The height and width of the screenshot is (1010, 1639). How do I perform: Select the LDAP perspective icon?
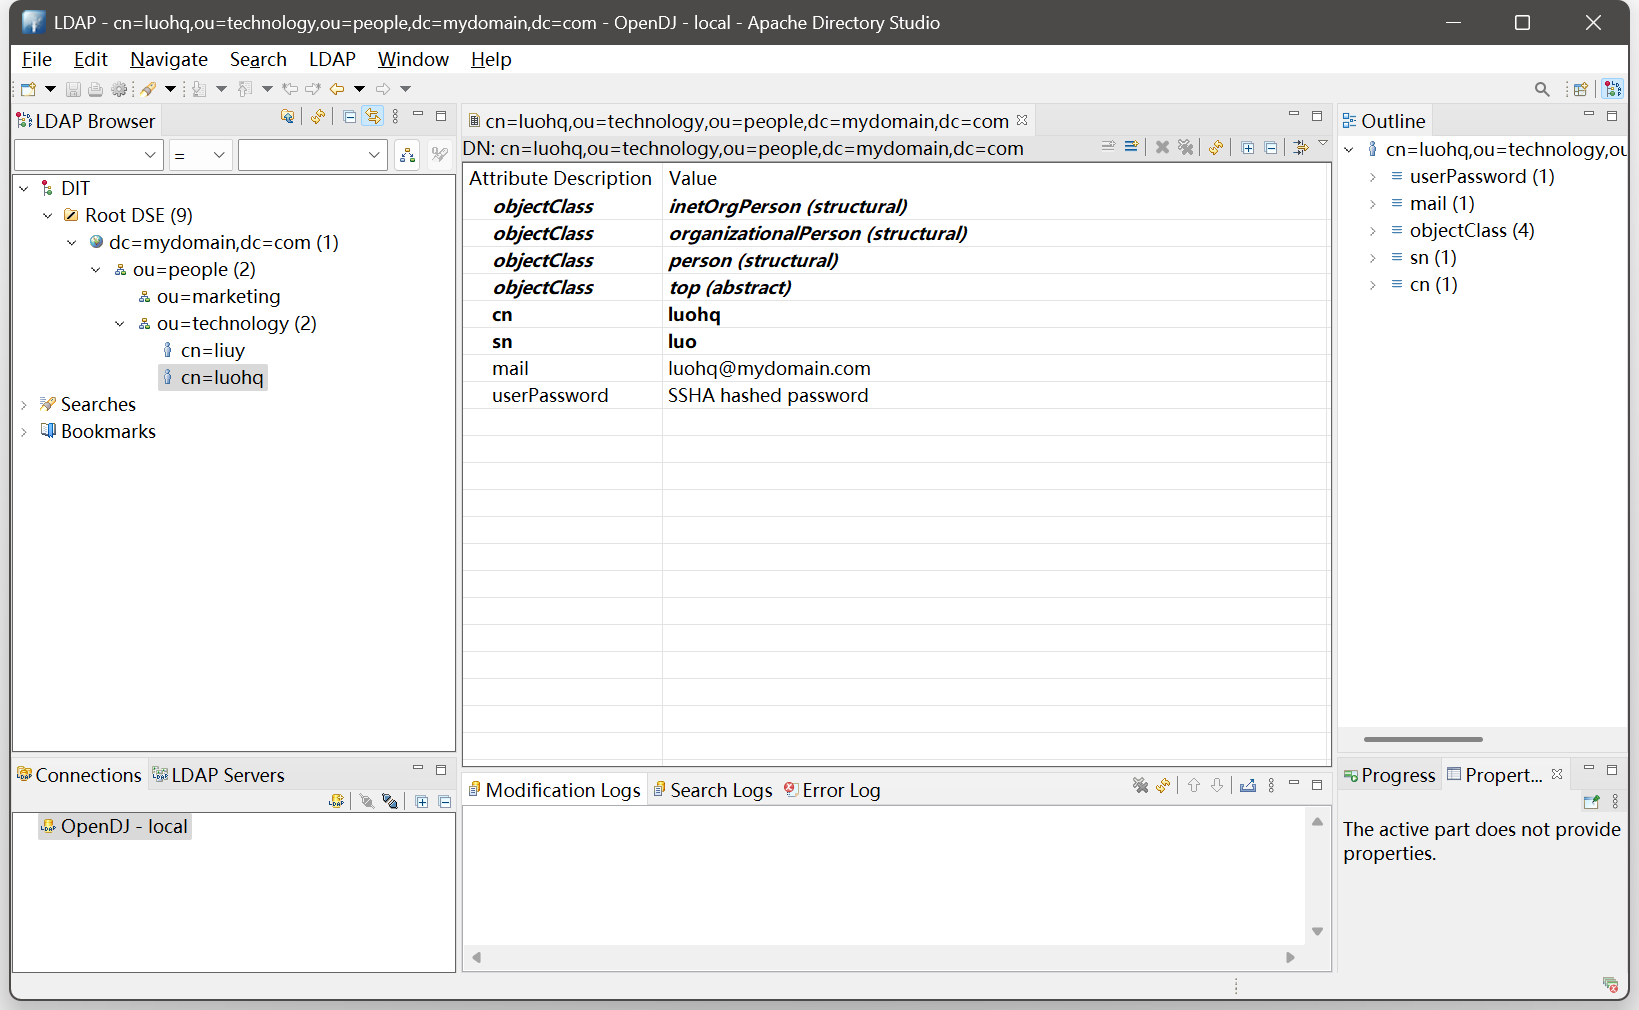pyautogui.click(x=1613, y=89)
